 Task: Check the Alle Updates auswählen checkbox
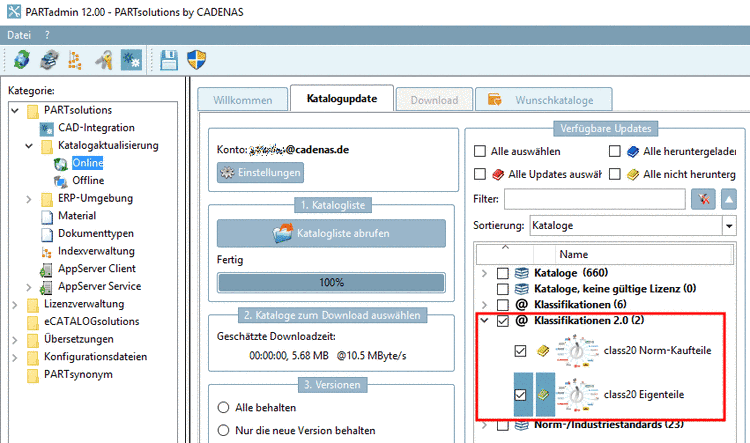click(480, 174)
